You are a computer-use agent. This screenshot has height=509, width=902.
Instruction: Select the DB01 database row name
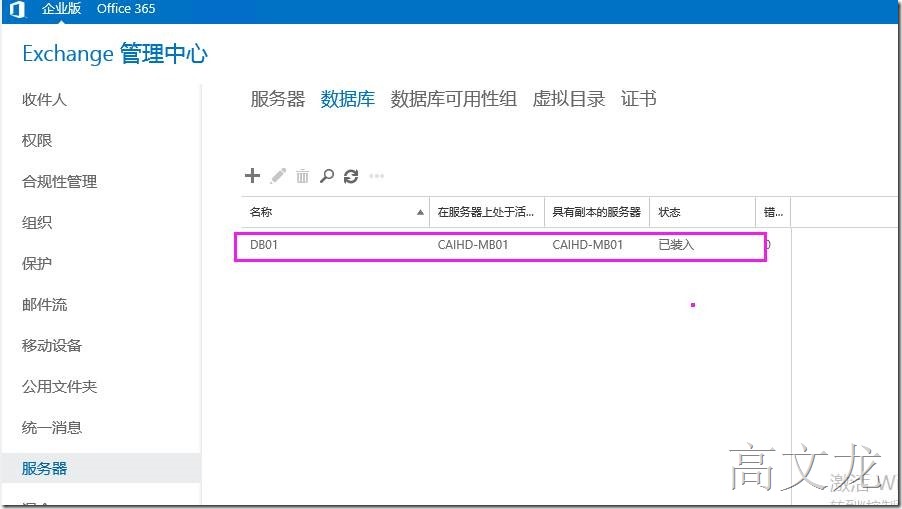coord(264,245)
